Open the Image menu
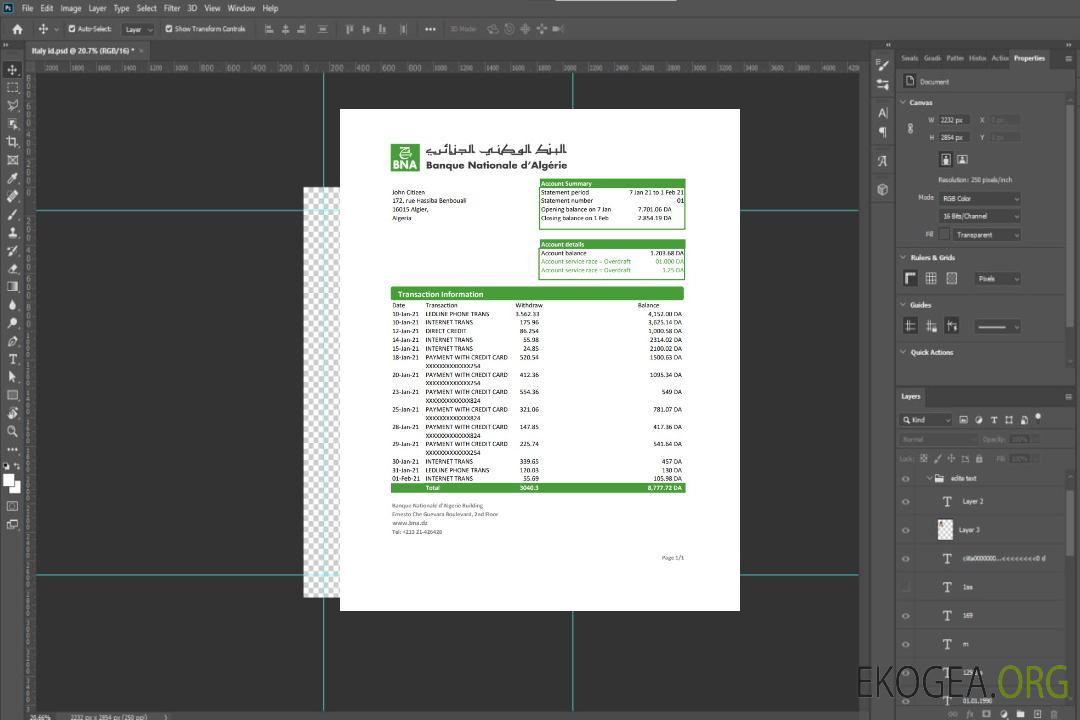The height and width of the screenshot is (720, 1080). click(70, 8)
